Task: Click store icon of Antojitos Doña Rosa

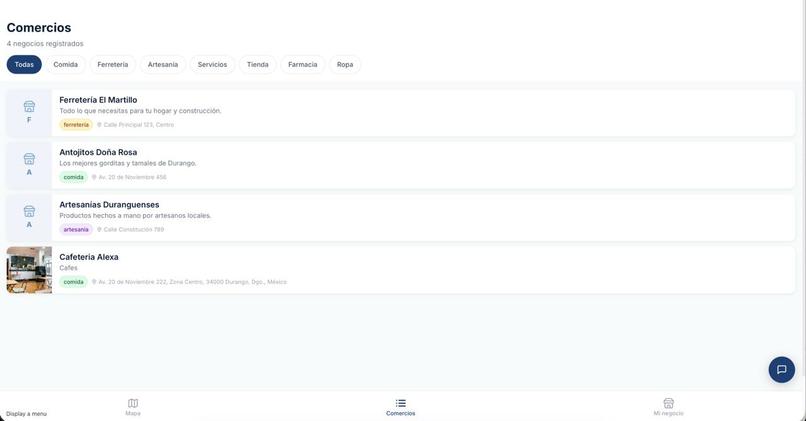Action: click(29, 159)
